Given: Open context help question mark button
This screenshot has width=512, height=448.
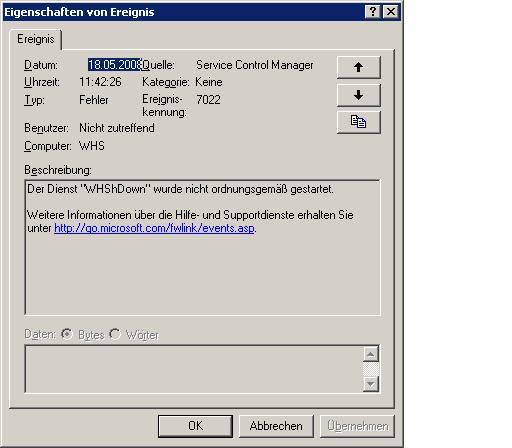Looking at the screenshot, I should (373, 12).
